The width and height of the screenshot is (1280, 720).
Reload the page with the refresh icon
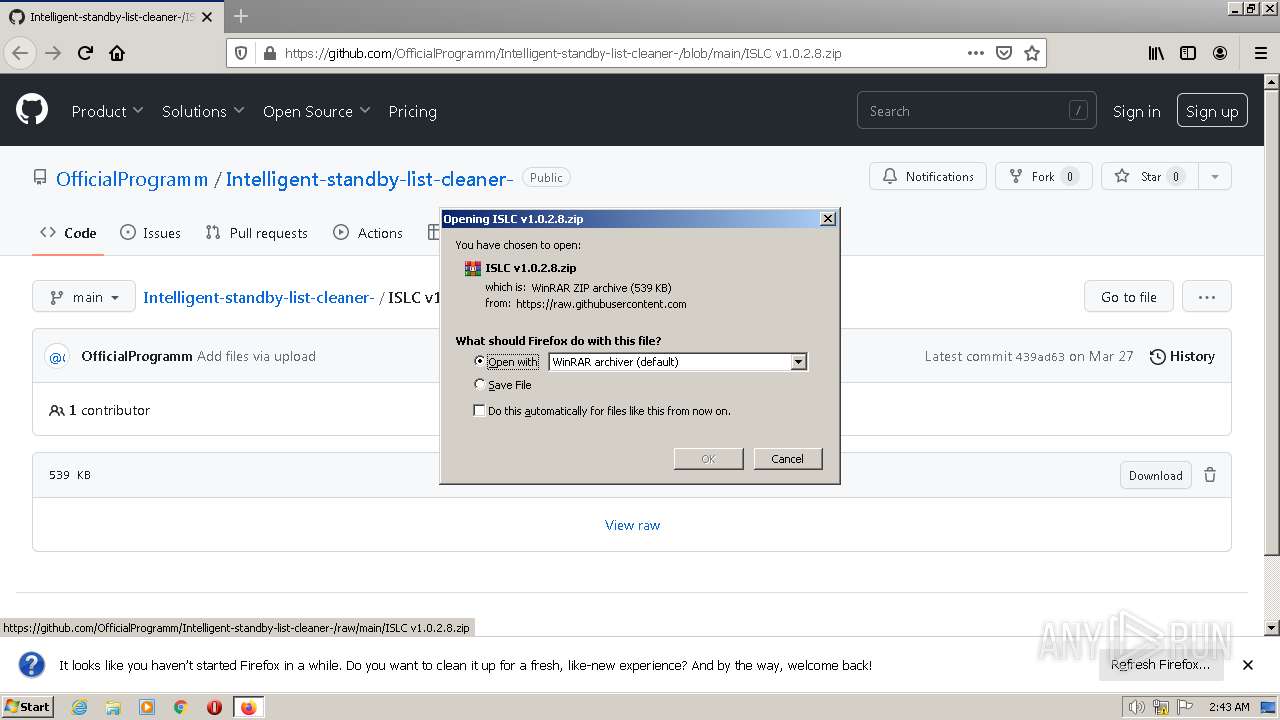point(86,53)
